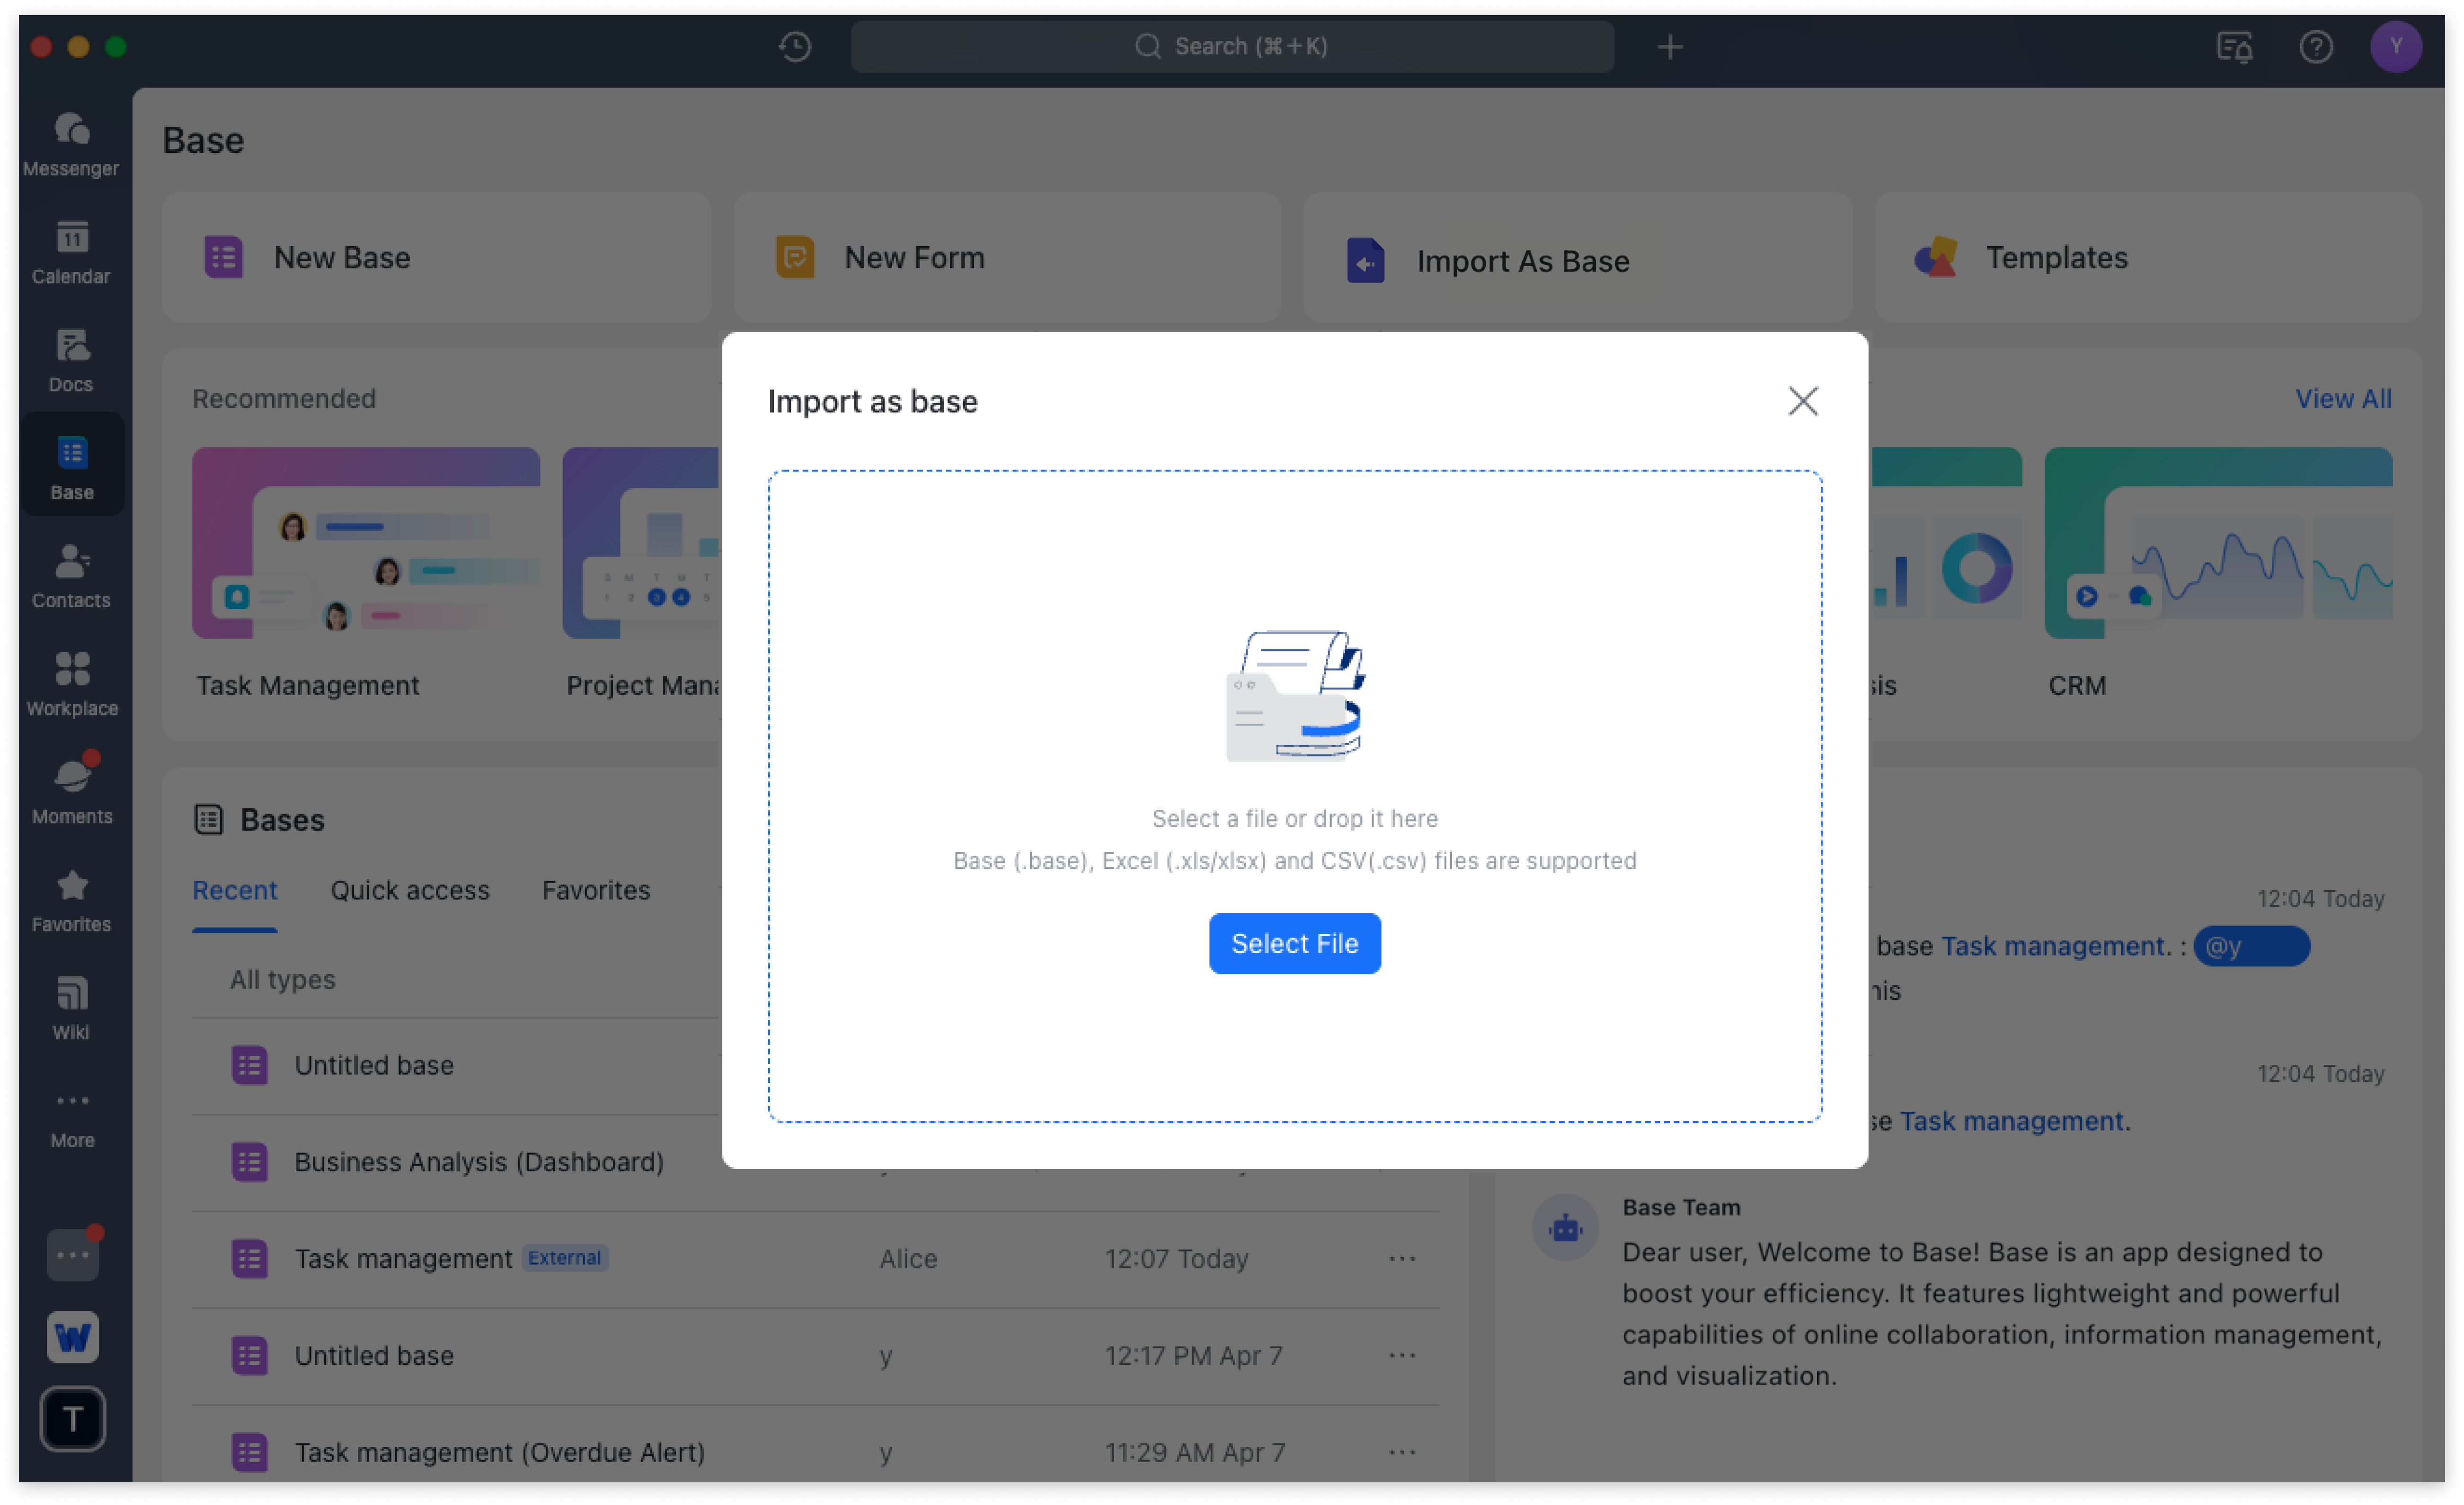The width and height of the screenshot is (2464, 1505).
Task: Open options menu for Task management row
Action: (1402, 1259)
